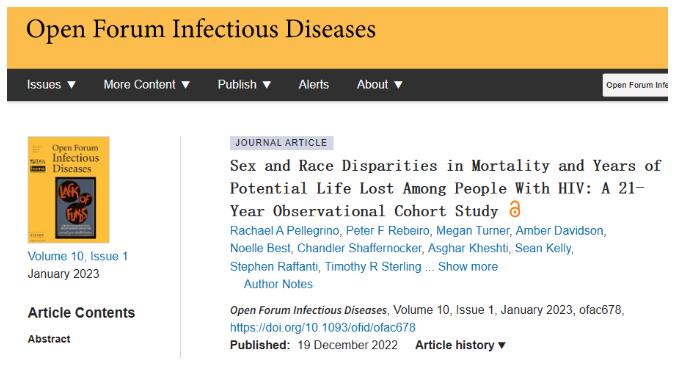Expand Article history details

[x=460, y=345]
